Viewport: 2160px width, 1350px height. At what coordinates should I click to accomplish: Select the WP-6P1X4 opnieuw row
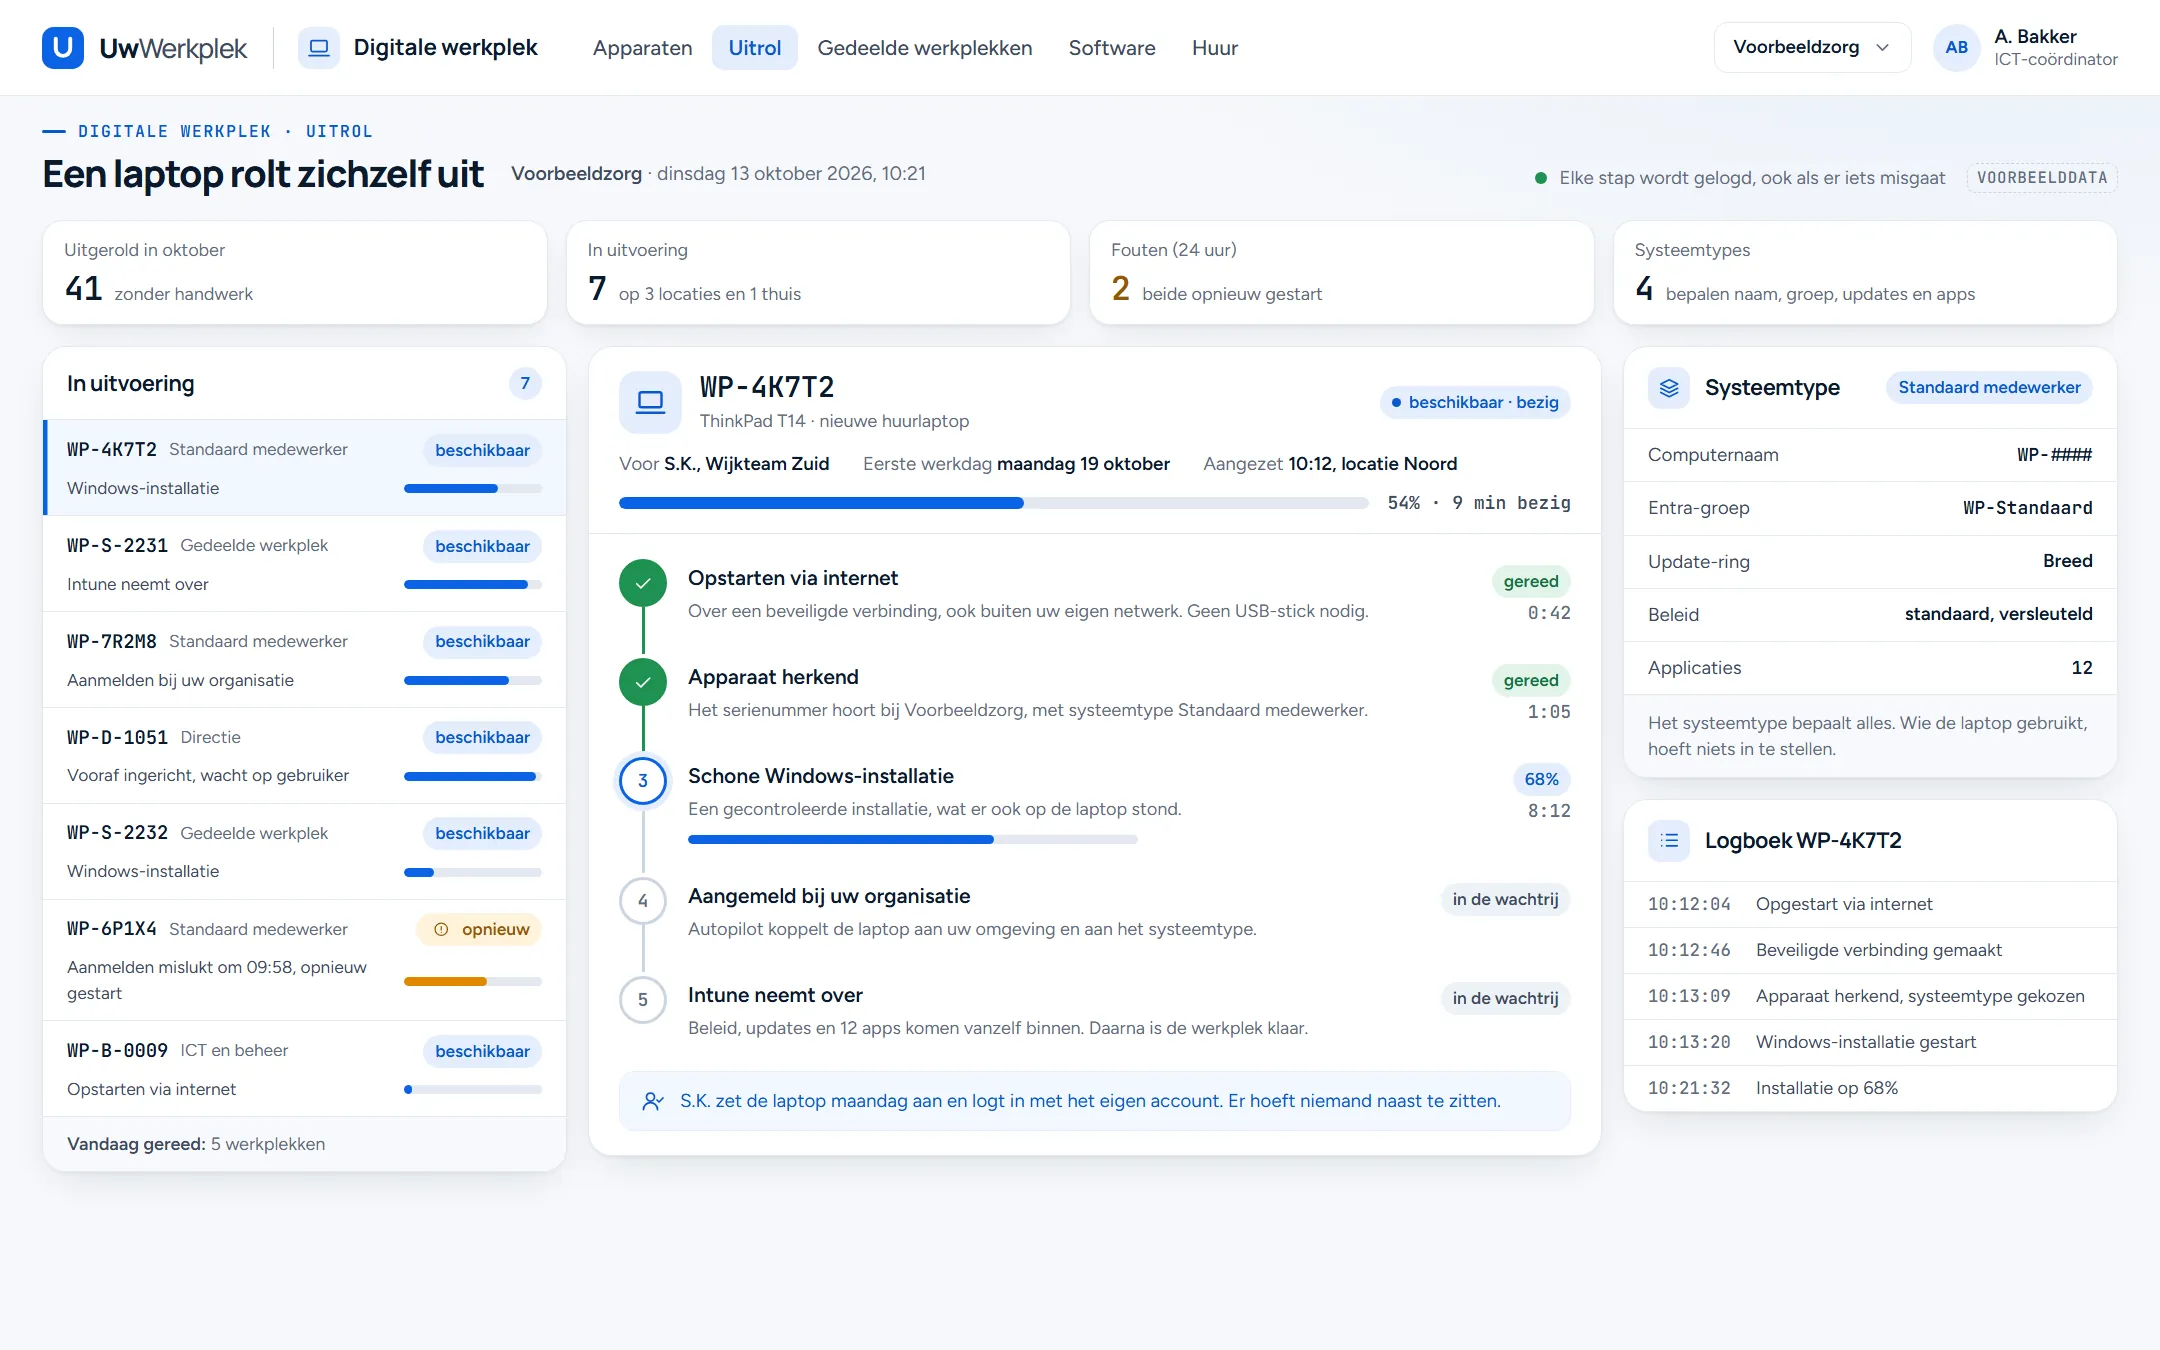click(304, 960)
